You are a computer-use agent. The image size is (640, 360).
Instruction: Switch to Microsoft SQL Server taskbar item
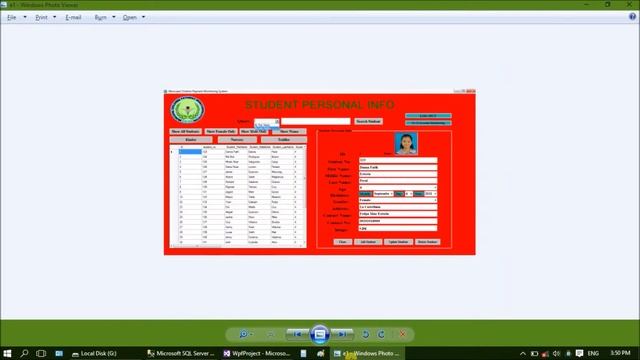[x=180, y=353]
